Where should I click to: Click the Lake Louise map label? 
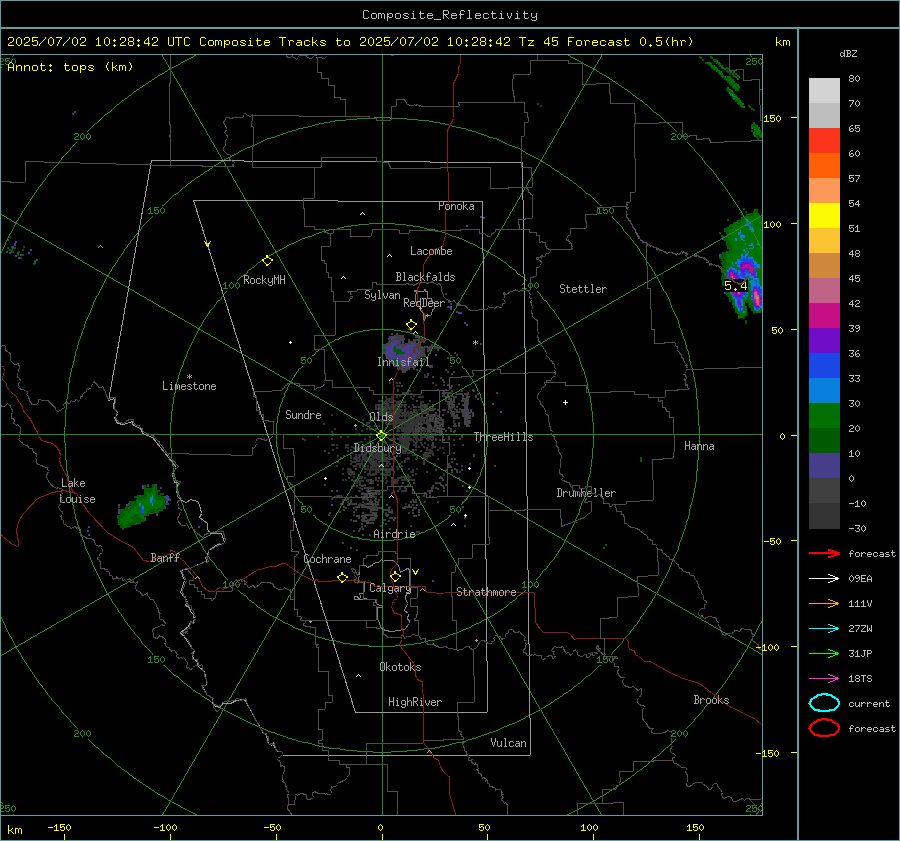[77, 491]
